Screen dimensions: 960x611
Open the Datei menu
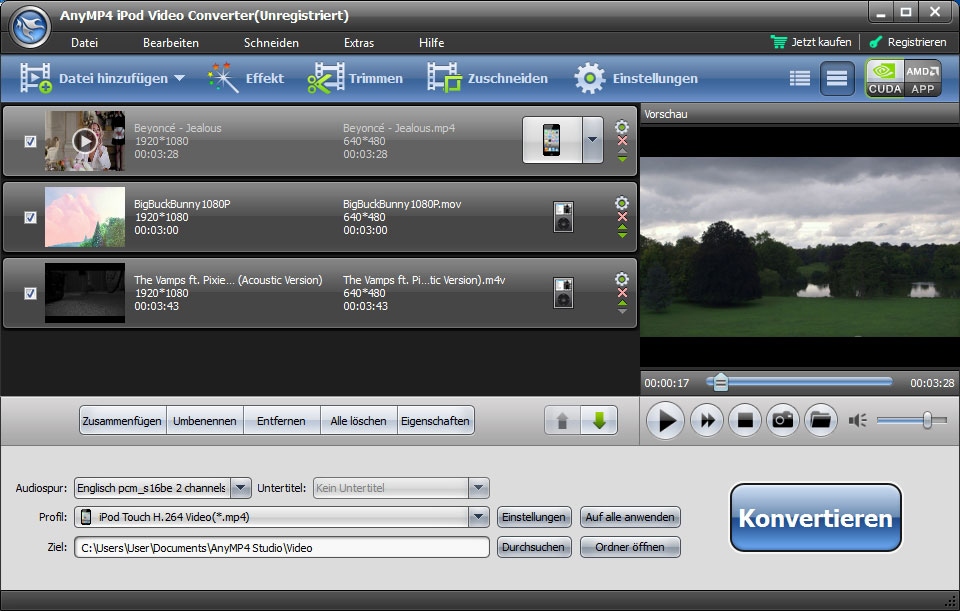84,43
